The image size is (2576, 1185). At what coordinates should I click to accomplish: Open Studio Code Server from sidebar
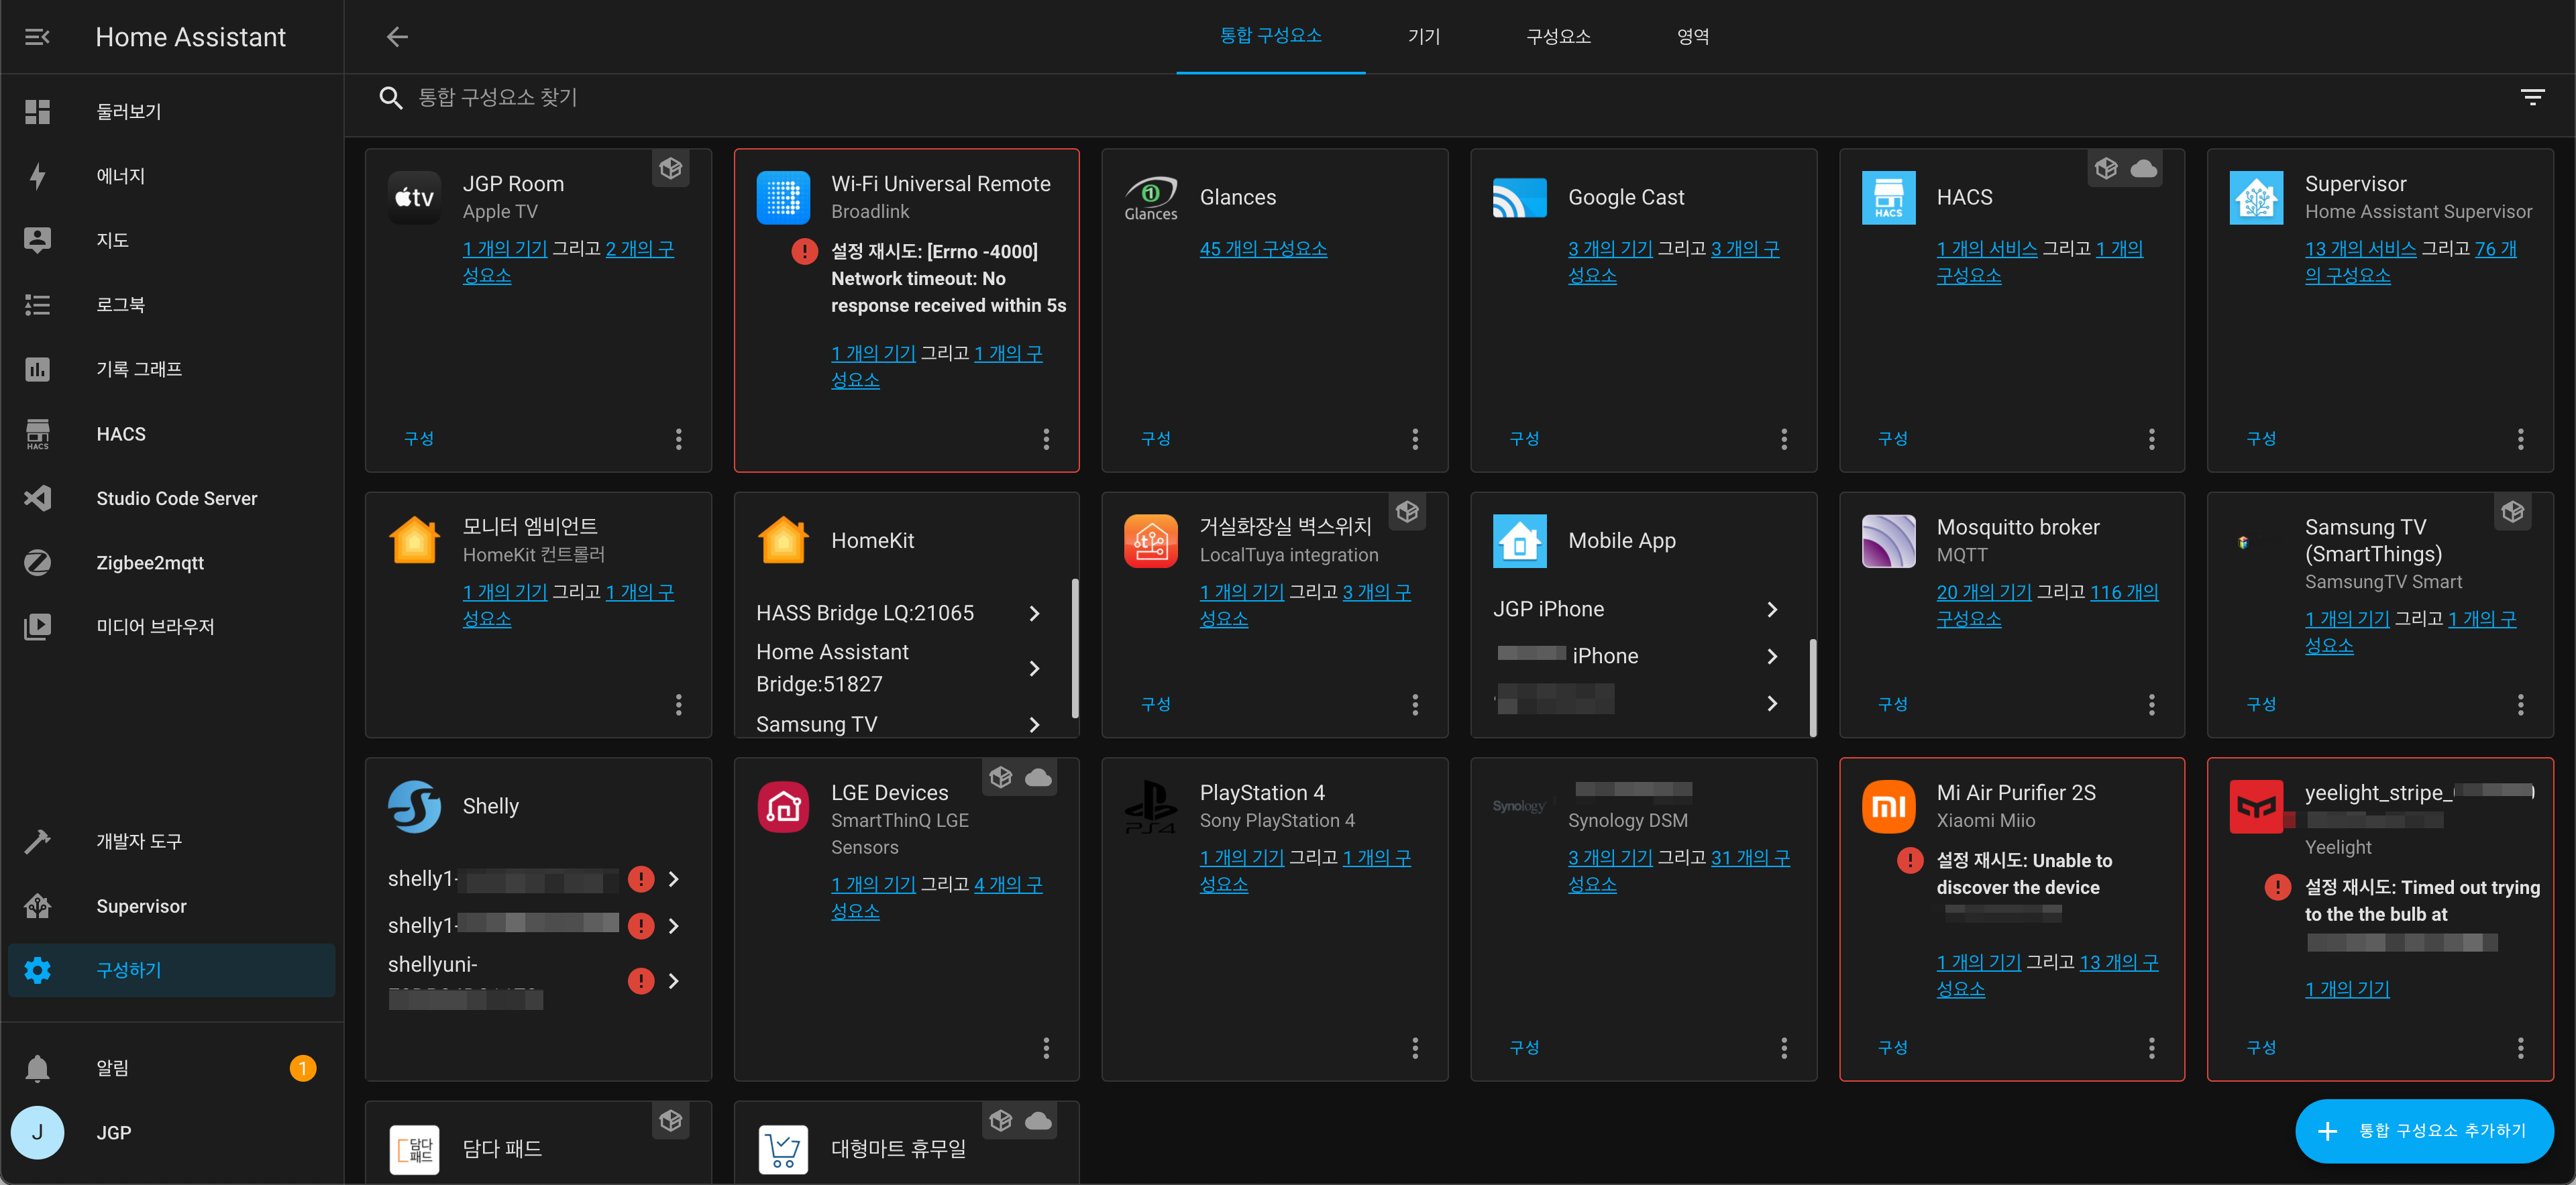point(176,498)
